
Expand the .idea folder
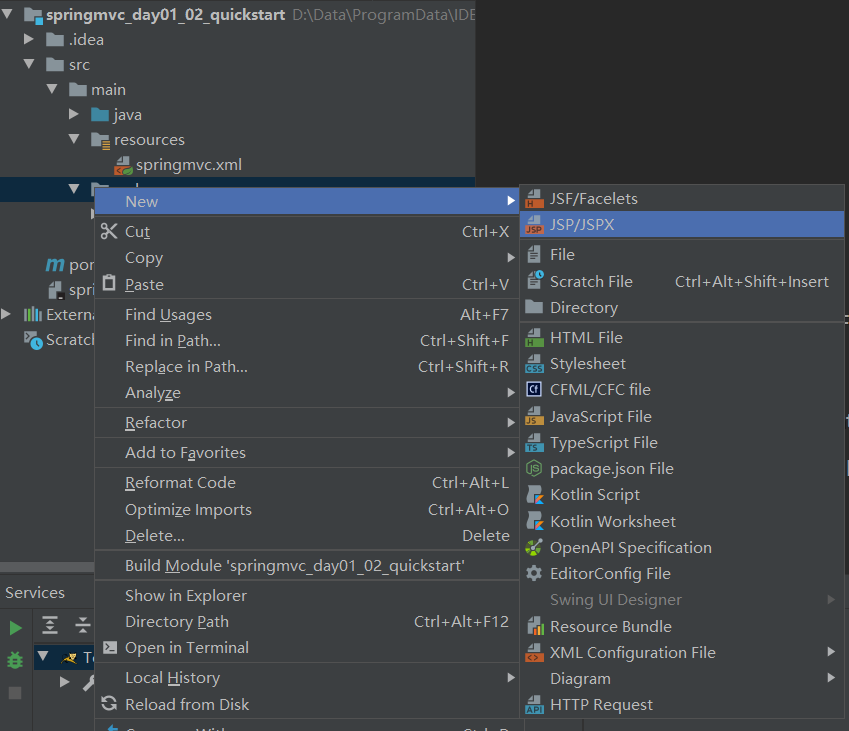pyautogui.click(x=29, y=39)
